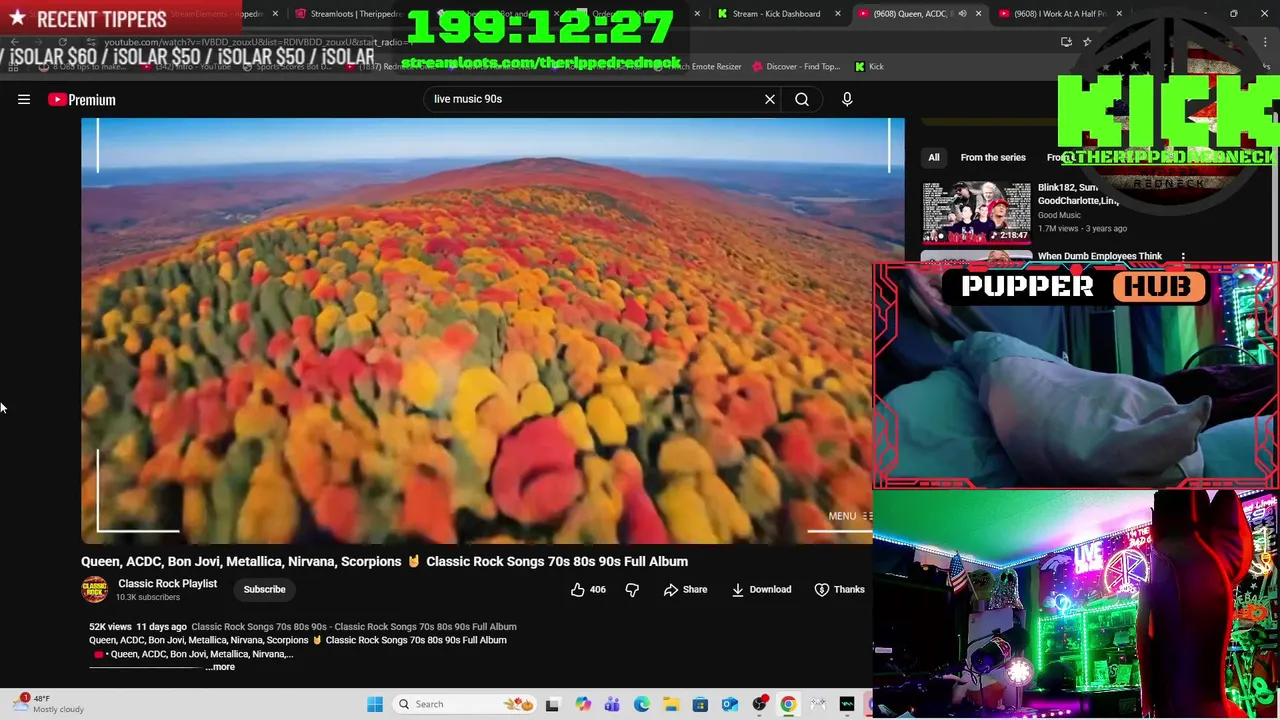Click the '10.3K subscribers' text

tap(148, 598)
